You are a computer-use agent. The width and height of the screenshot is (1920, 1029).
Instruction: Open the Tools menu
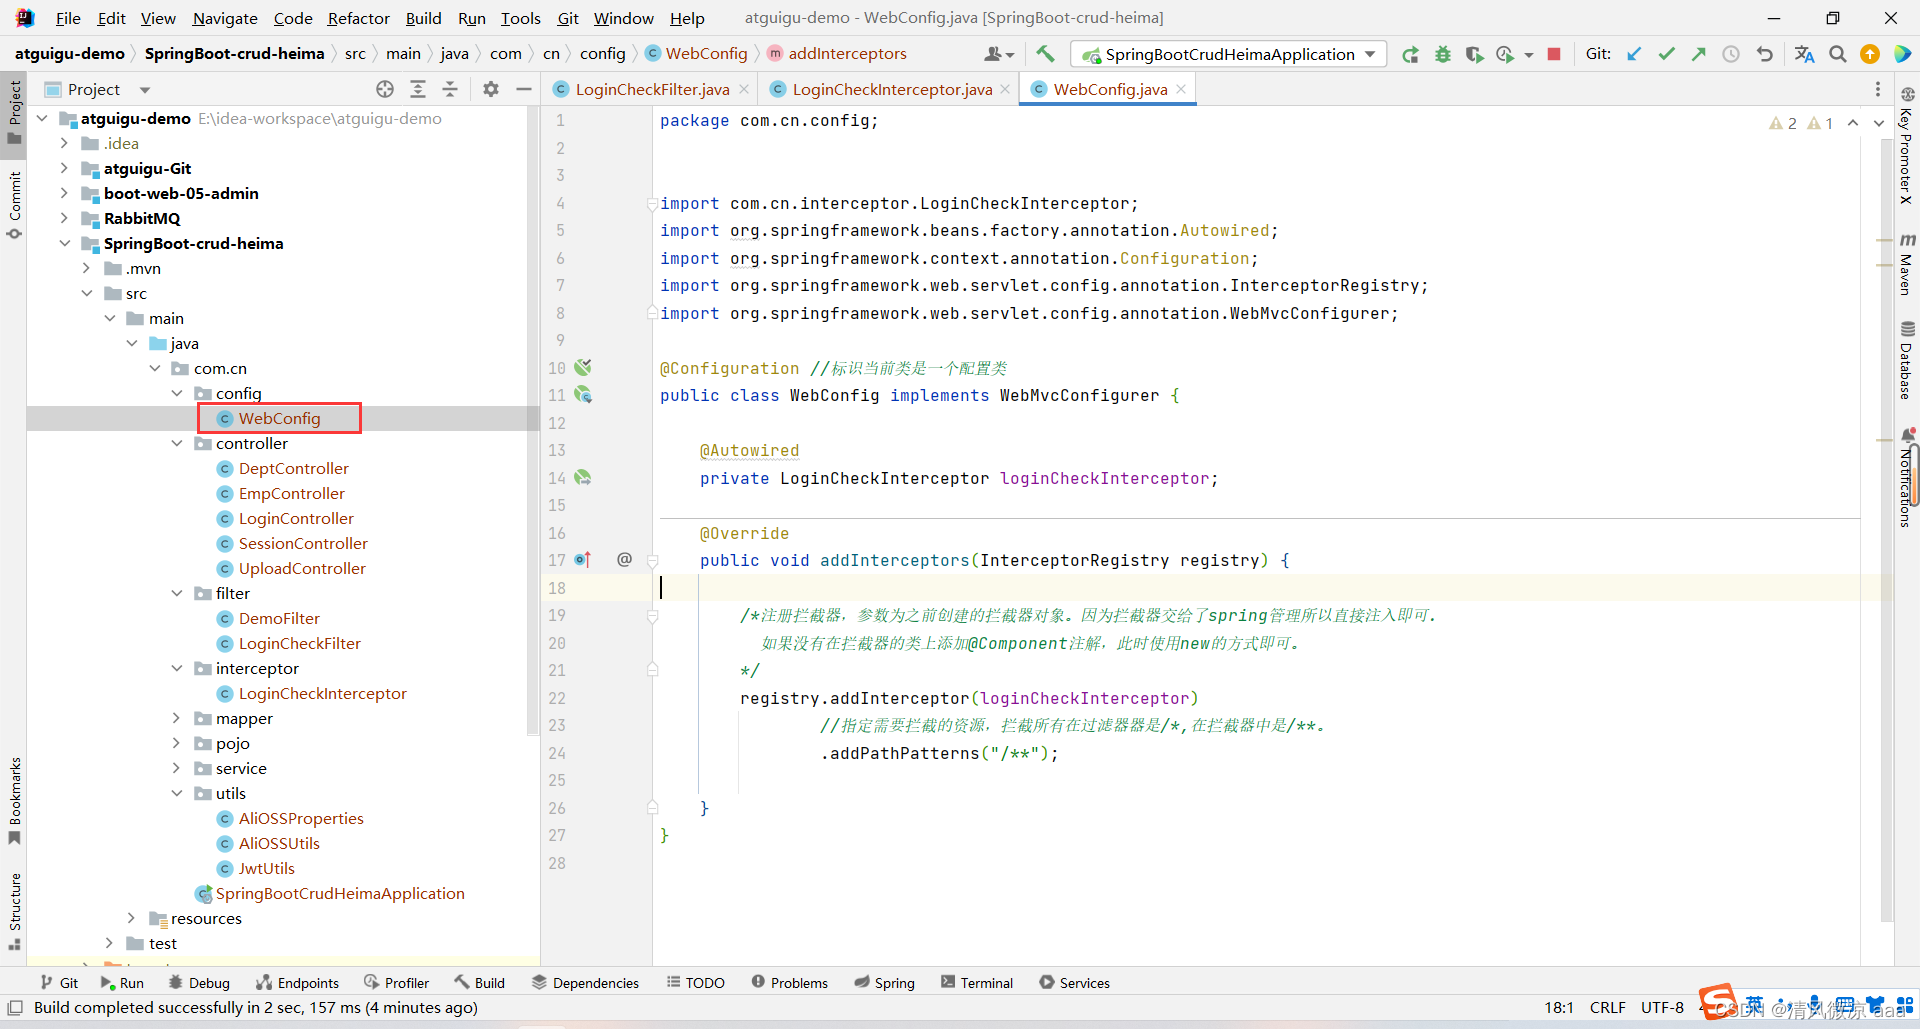point(520,18)
